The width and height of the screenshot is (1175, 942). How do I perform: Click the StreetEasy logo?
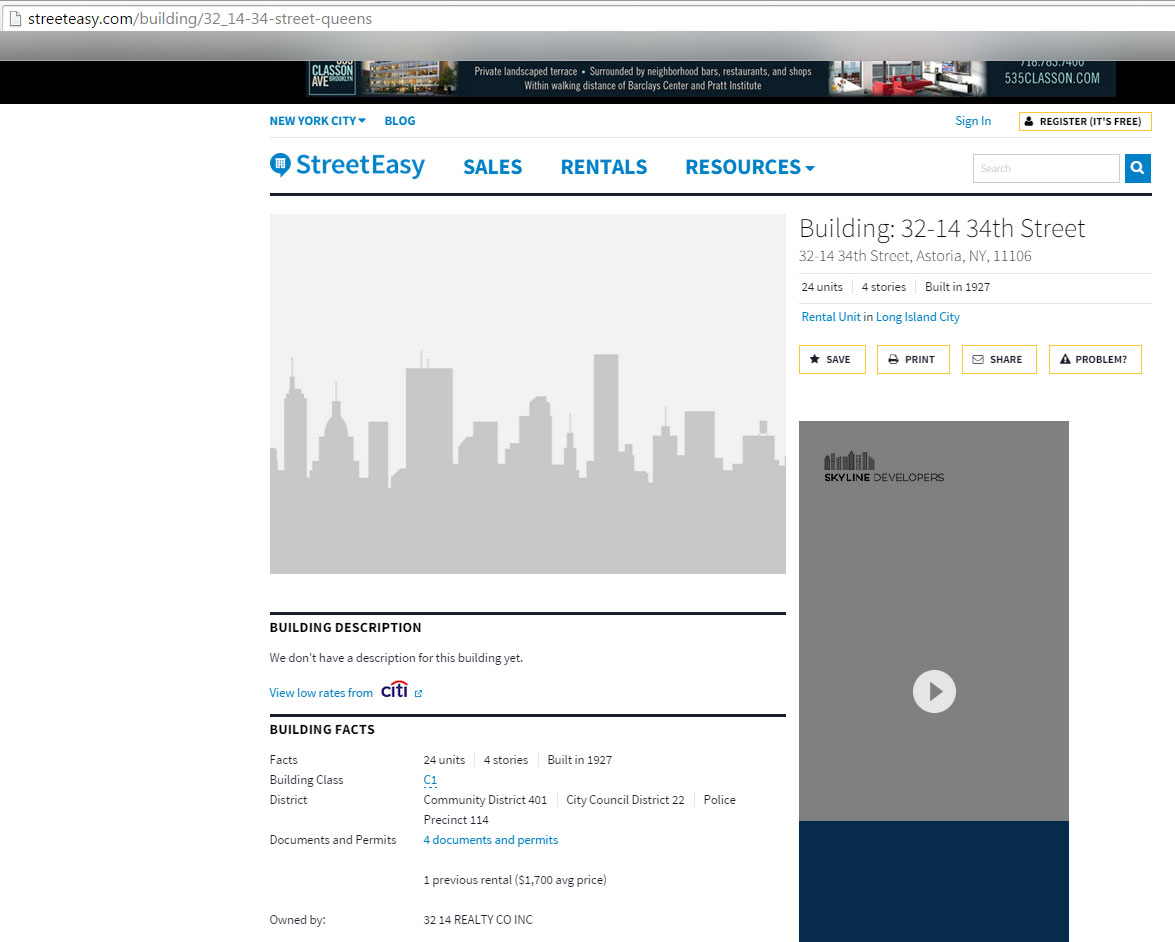[x=348, y=166]
